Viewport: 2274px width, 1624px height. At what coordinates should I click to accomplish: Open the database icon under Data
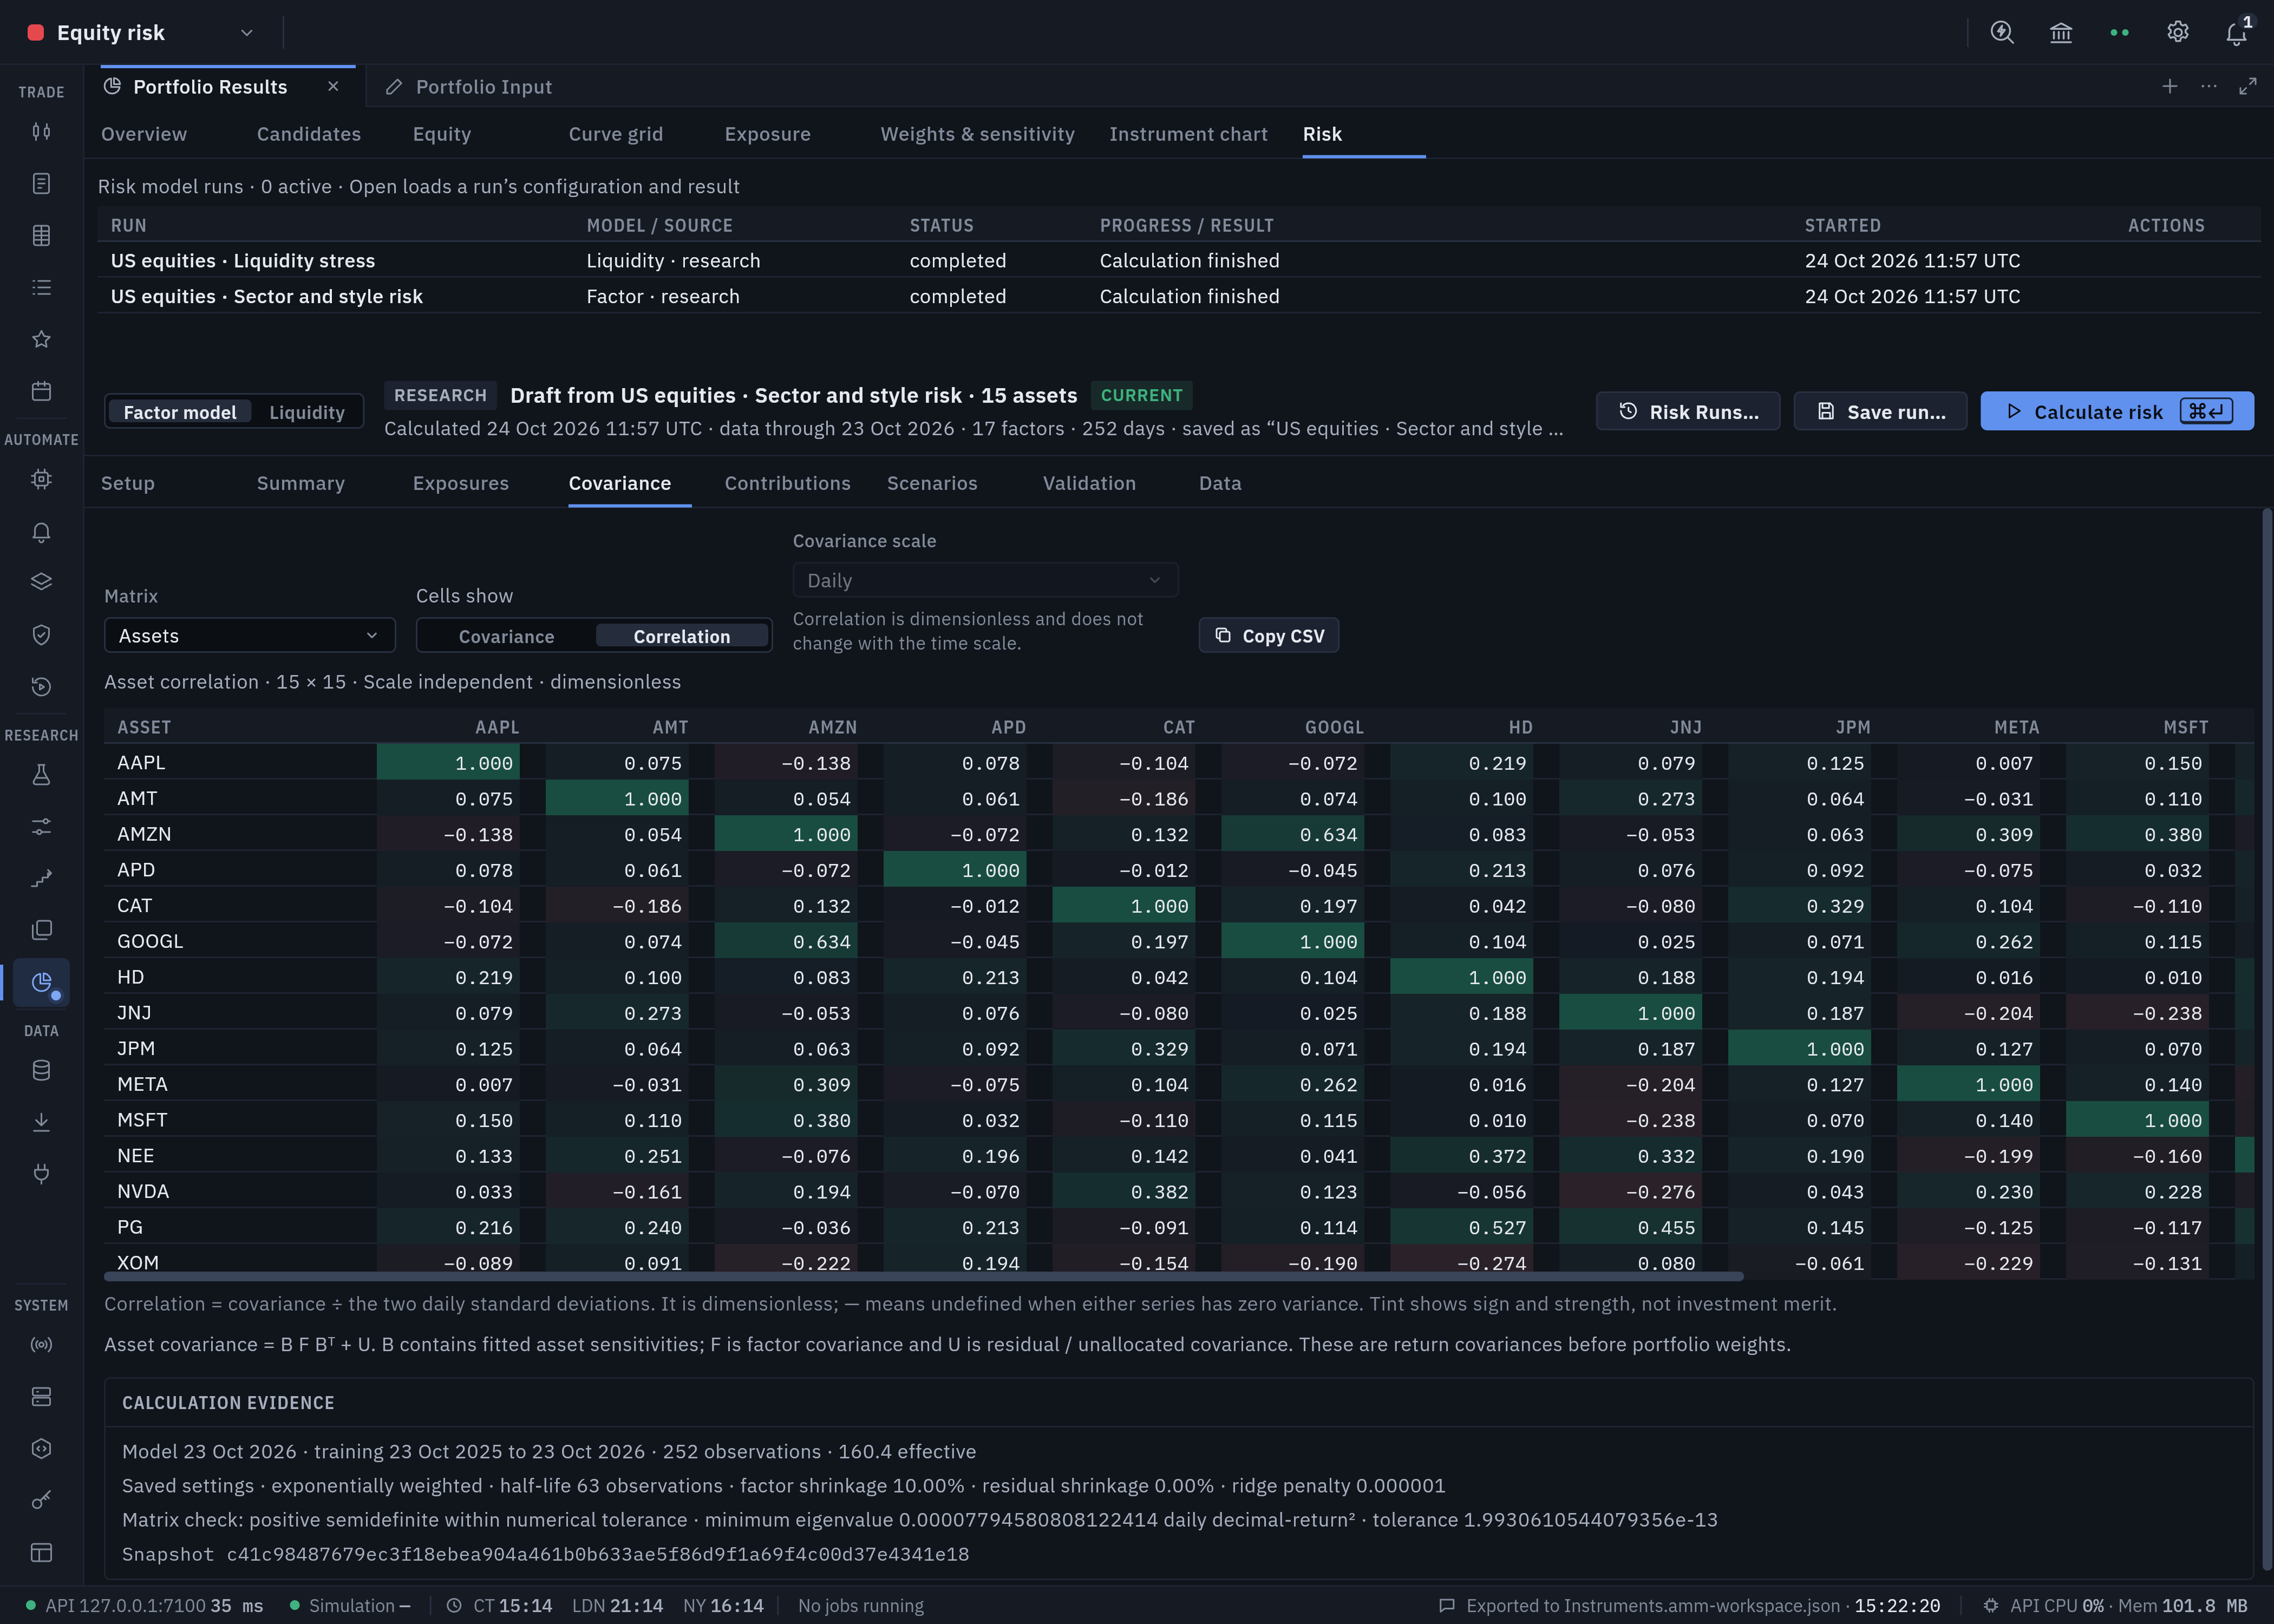coord(41,1071)
